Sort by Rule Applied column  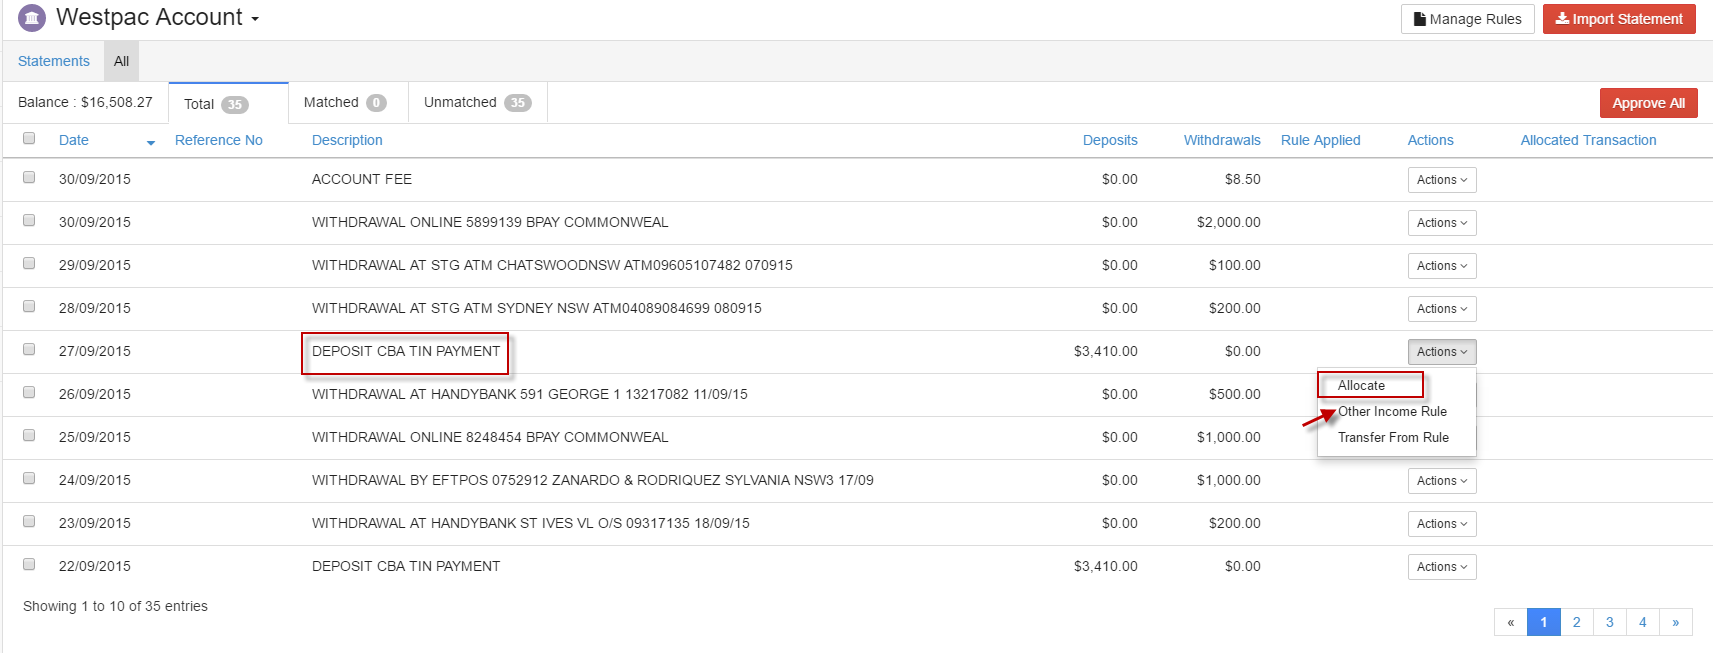[x=1321, y=140]
